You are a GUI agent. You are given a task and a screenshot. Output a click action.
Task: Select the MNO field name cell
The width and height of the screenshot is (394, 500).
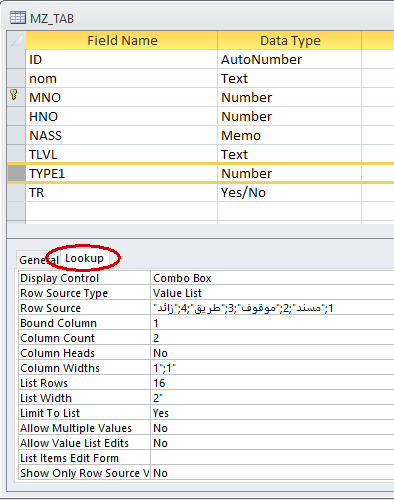coord(122,98)
